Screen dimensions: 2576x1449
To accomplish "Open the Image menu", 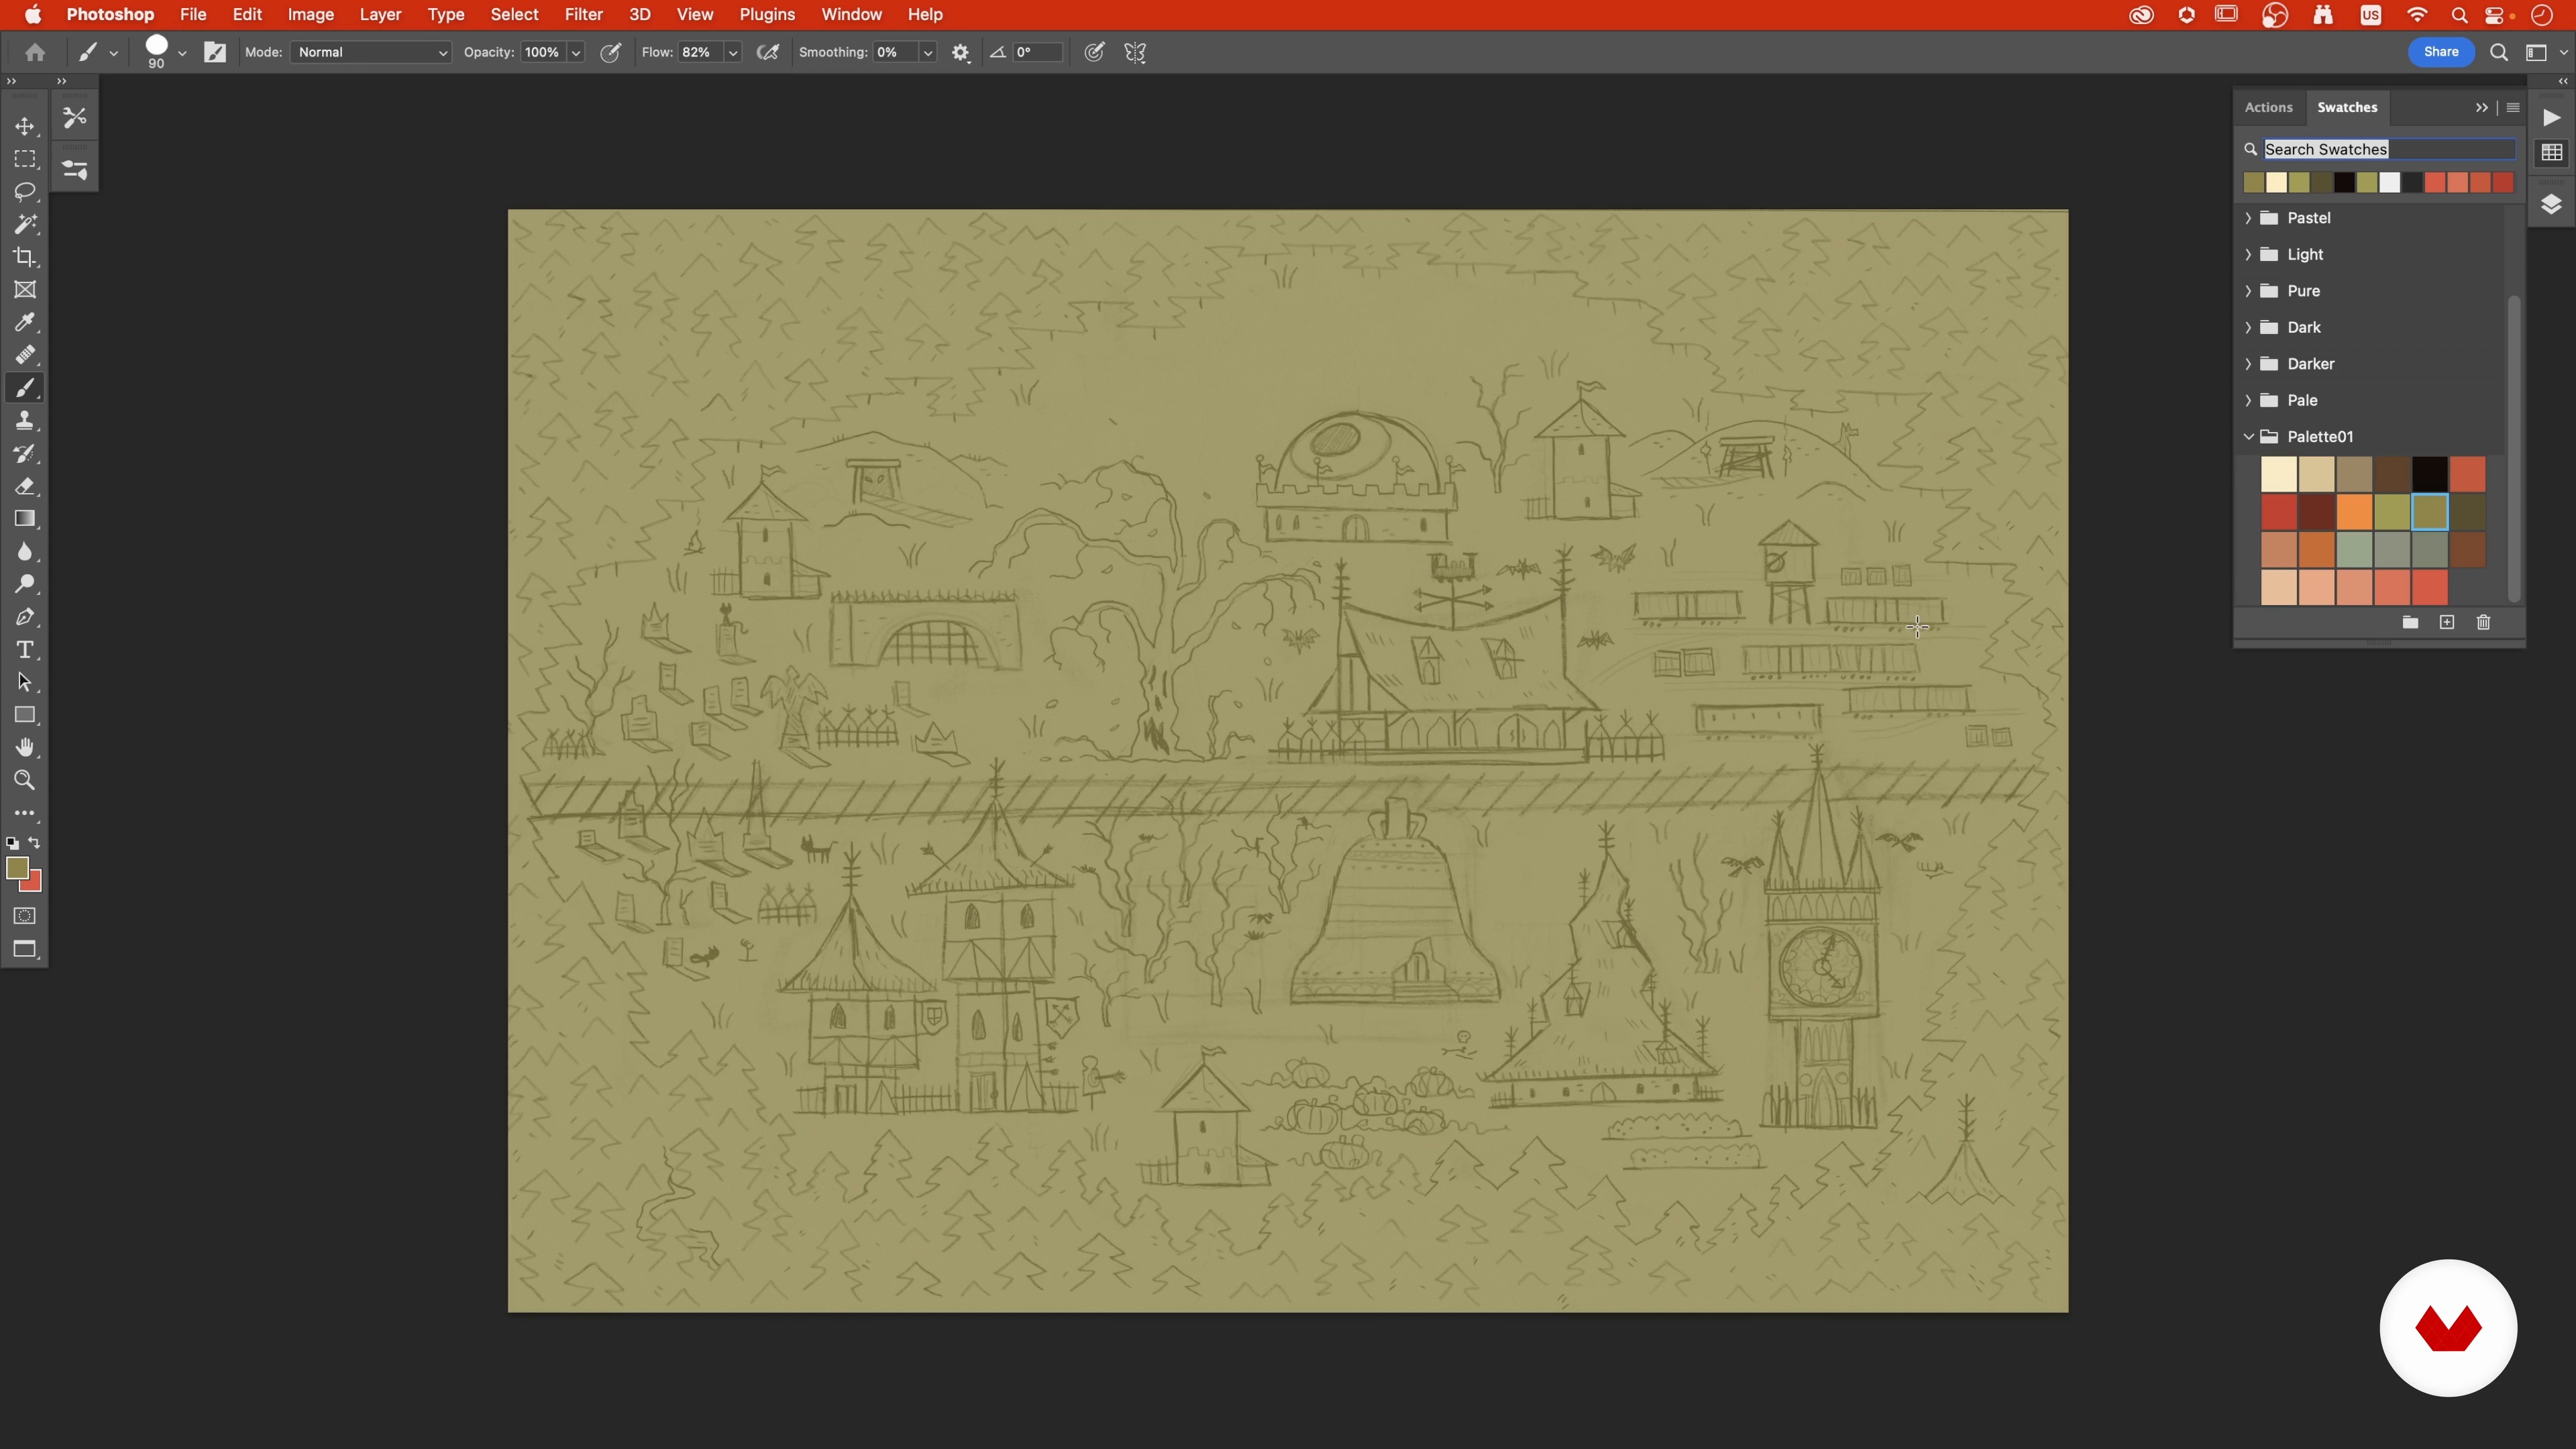I will tap(311, 15).
